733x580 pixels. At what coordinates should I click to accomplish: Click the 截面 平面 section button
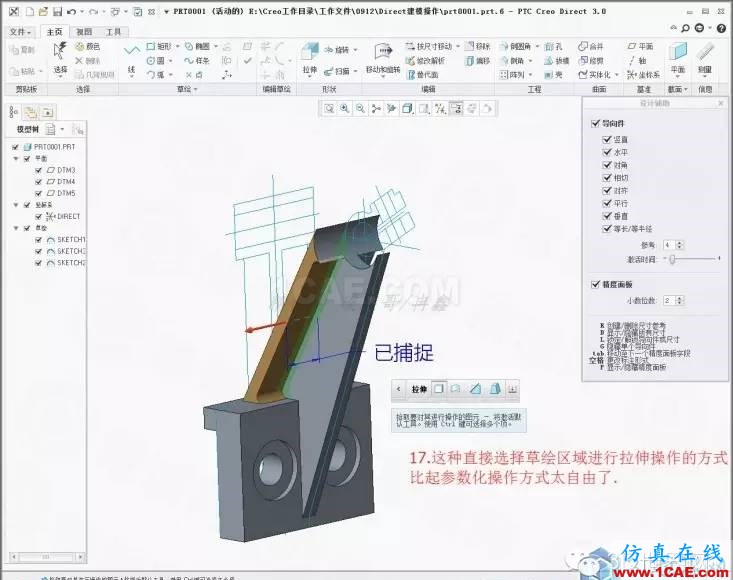677,58
